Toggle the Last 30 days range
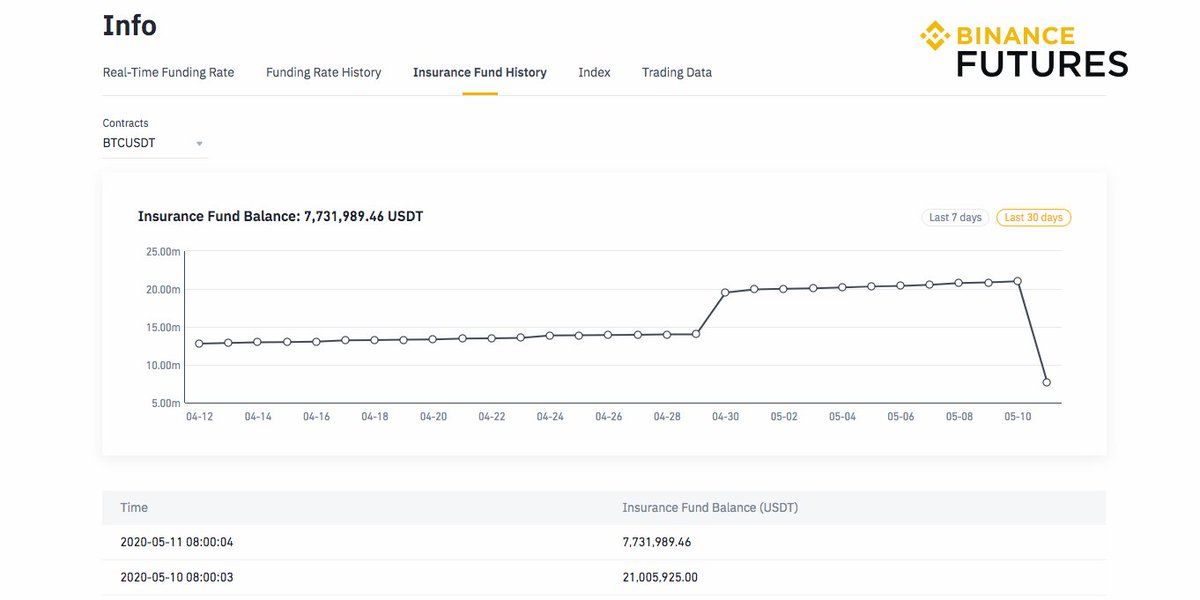Screen dimensions: 1200x600 point(1033,217)
